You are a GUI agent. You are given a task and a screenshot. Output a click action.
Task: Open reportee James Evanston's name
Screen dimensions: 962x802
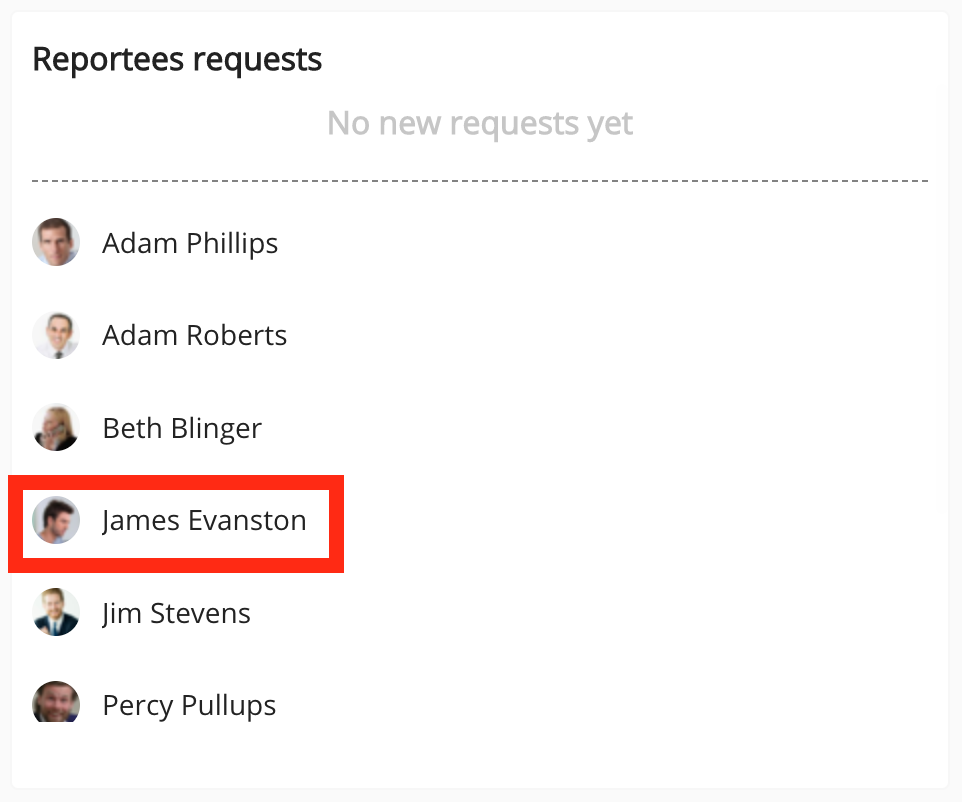204,521
